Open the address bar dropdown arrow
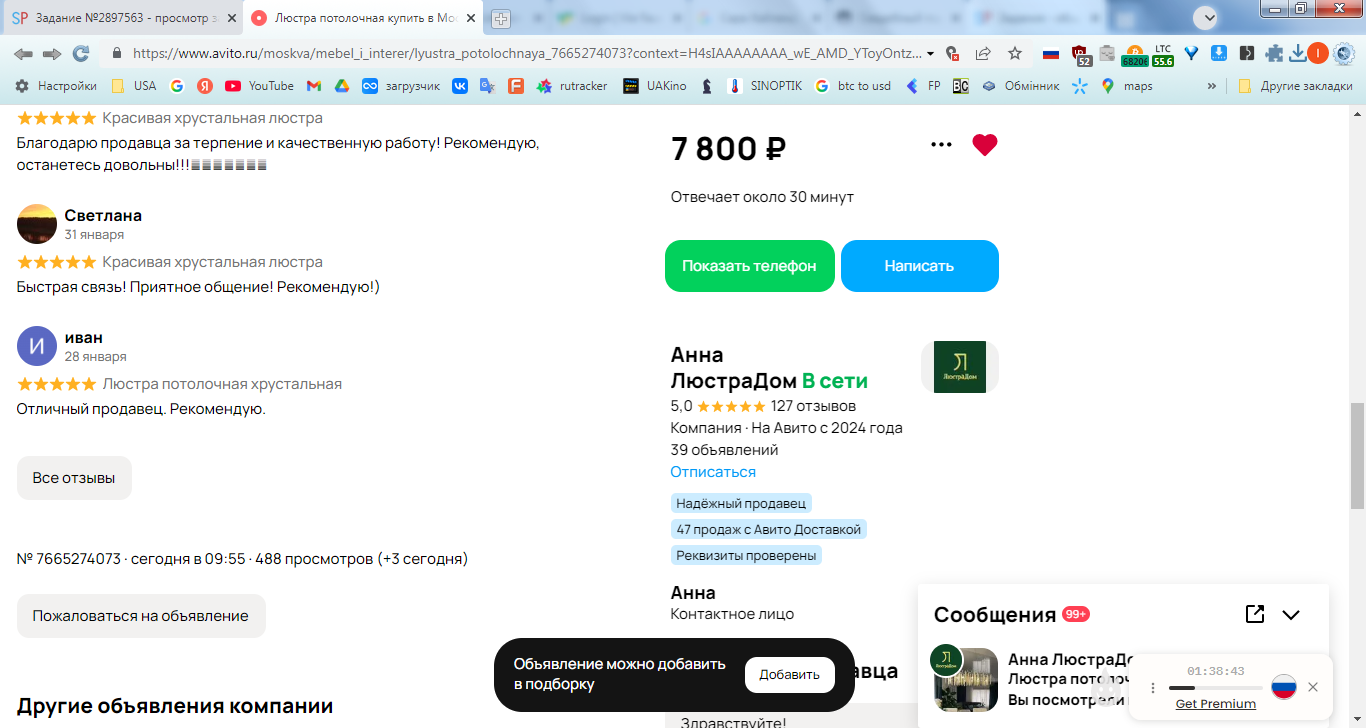 [931, 54]
